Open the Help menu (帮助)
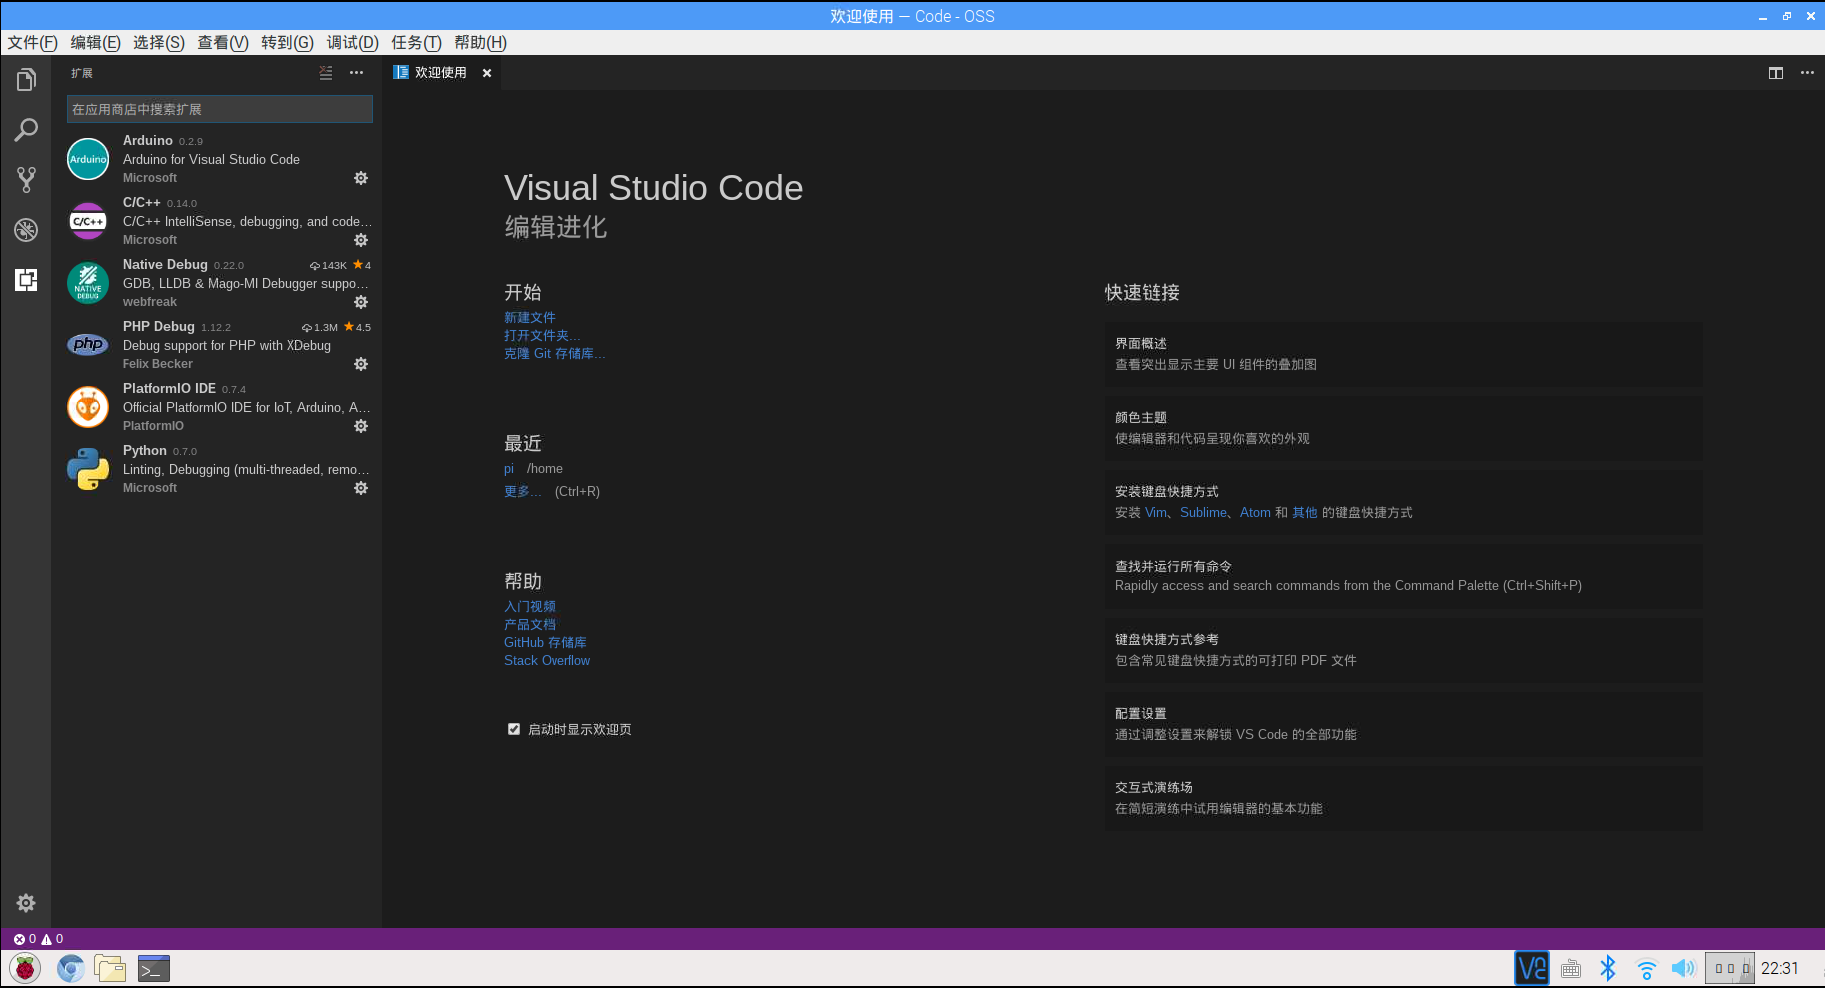1825x988 pixels. pos(481,42)
